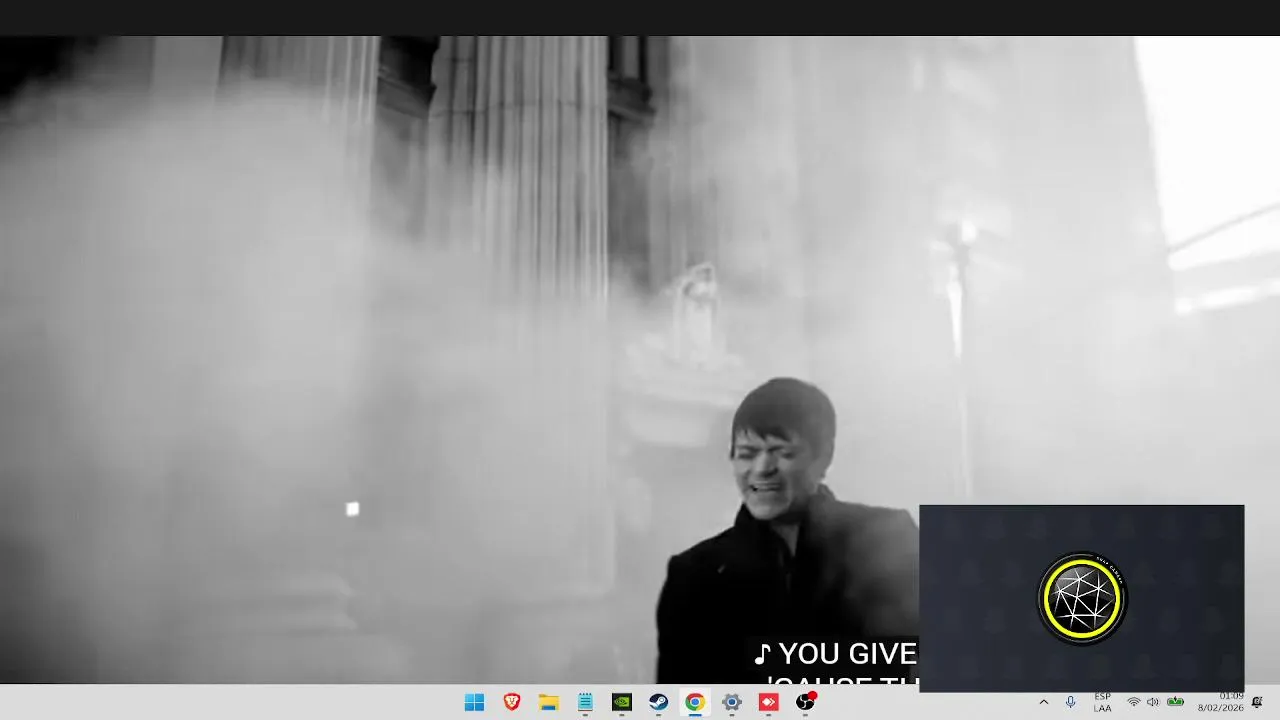Open the Notepad taskbar icon

coord(585,702)
